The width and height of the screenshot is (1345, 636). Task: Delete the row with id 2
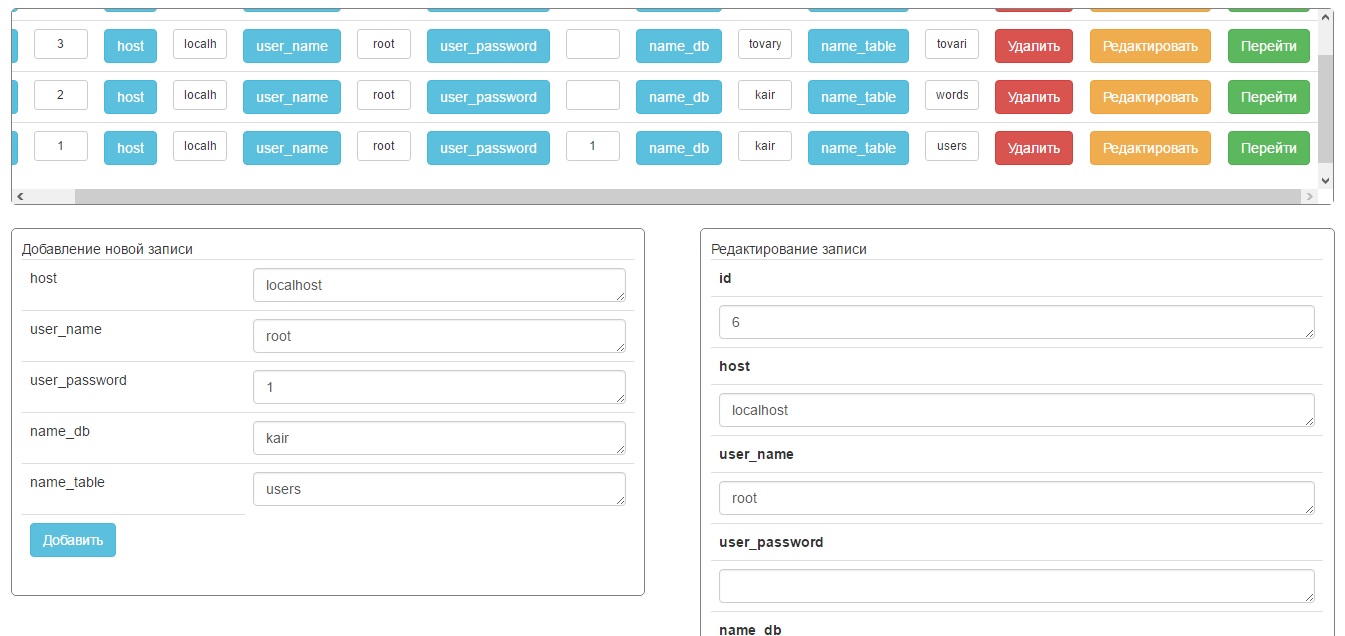click(x=1034, y=97)
